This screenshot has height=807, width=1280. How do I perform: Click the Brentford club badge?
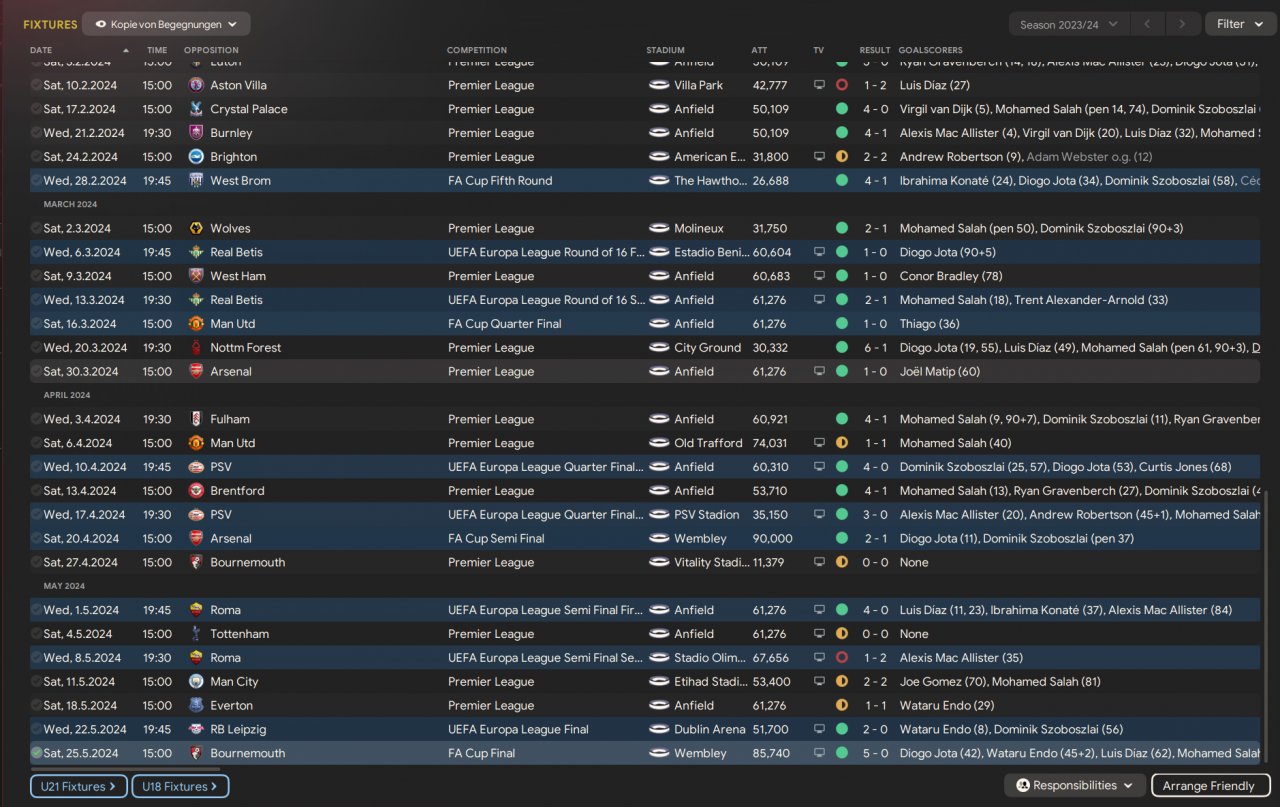196,491
